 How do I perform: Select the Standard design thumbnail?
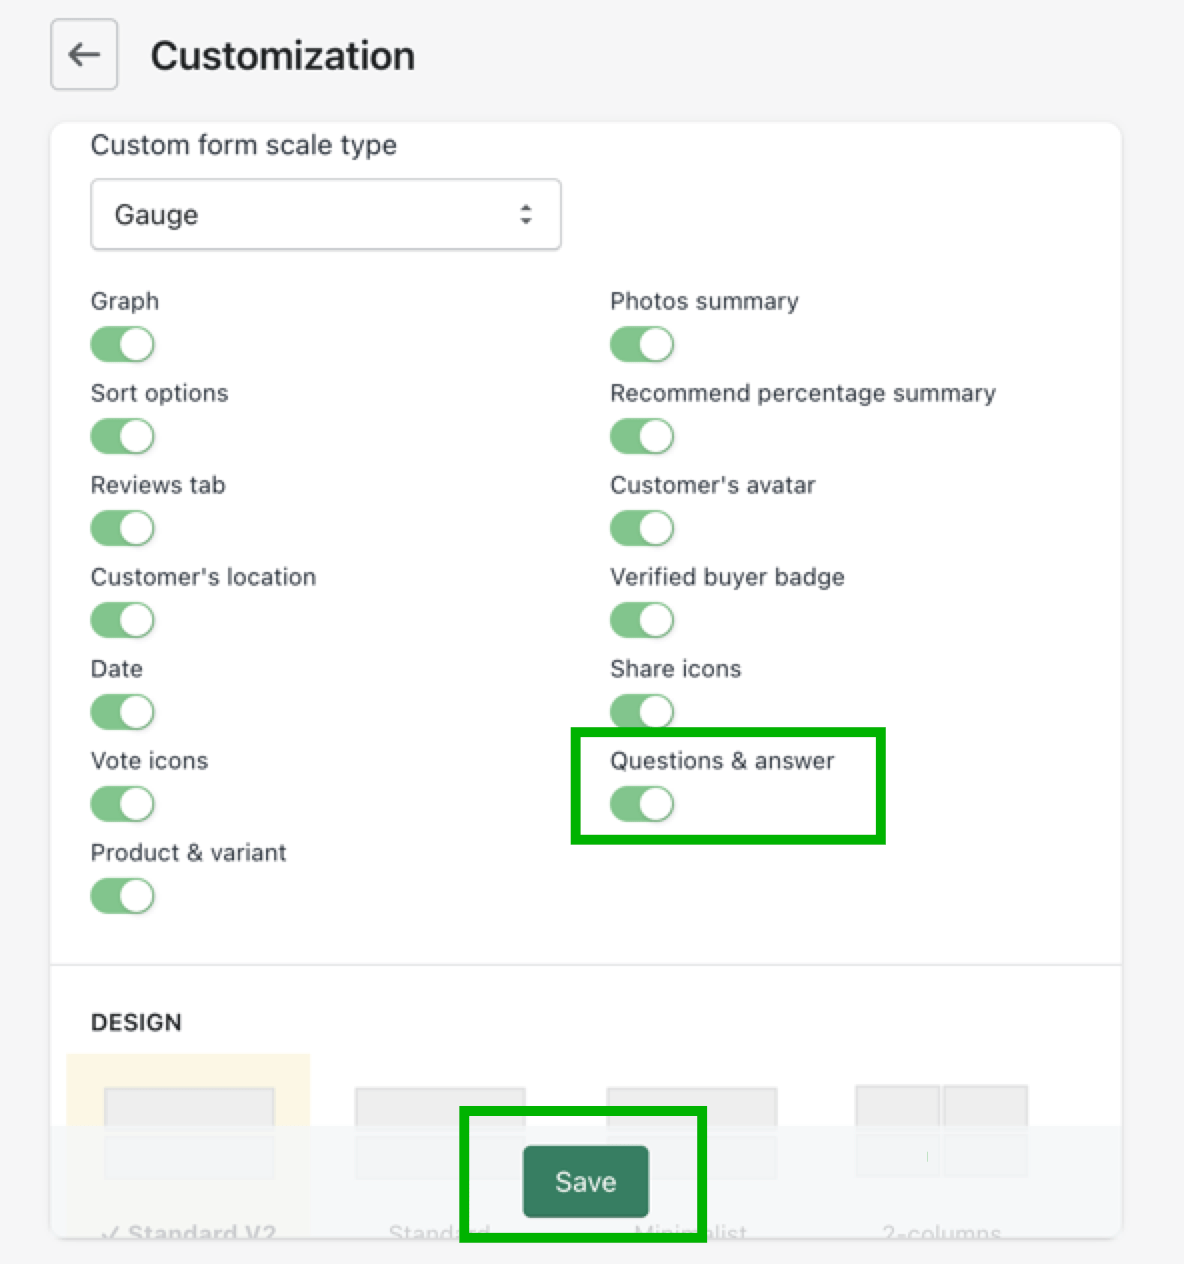point(440,1110)
